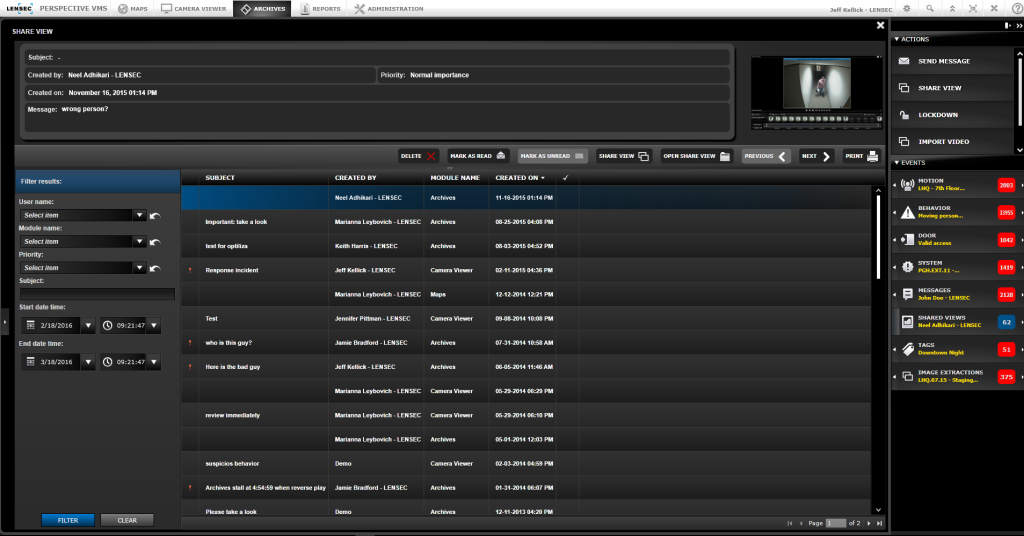Click the Print button

pos(861,156)
